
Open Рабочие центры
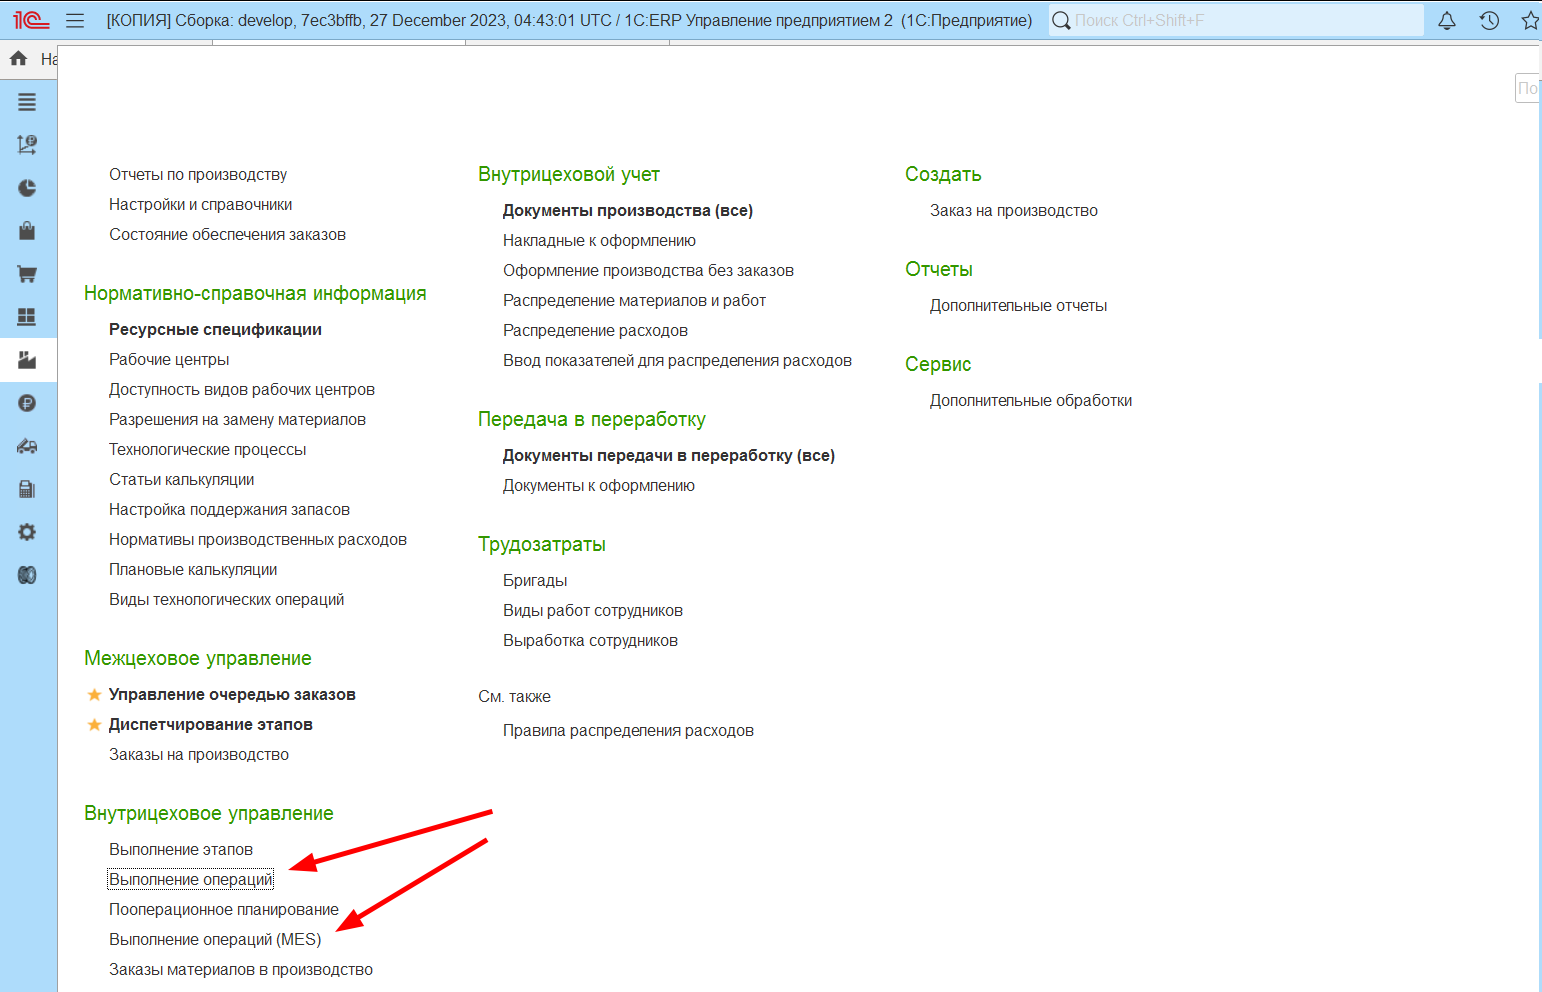pos(169,359)
